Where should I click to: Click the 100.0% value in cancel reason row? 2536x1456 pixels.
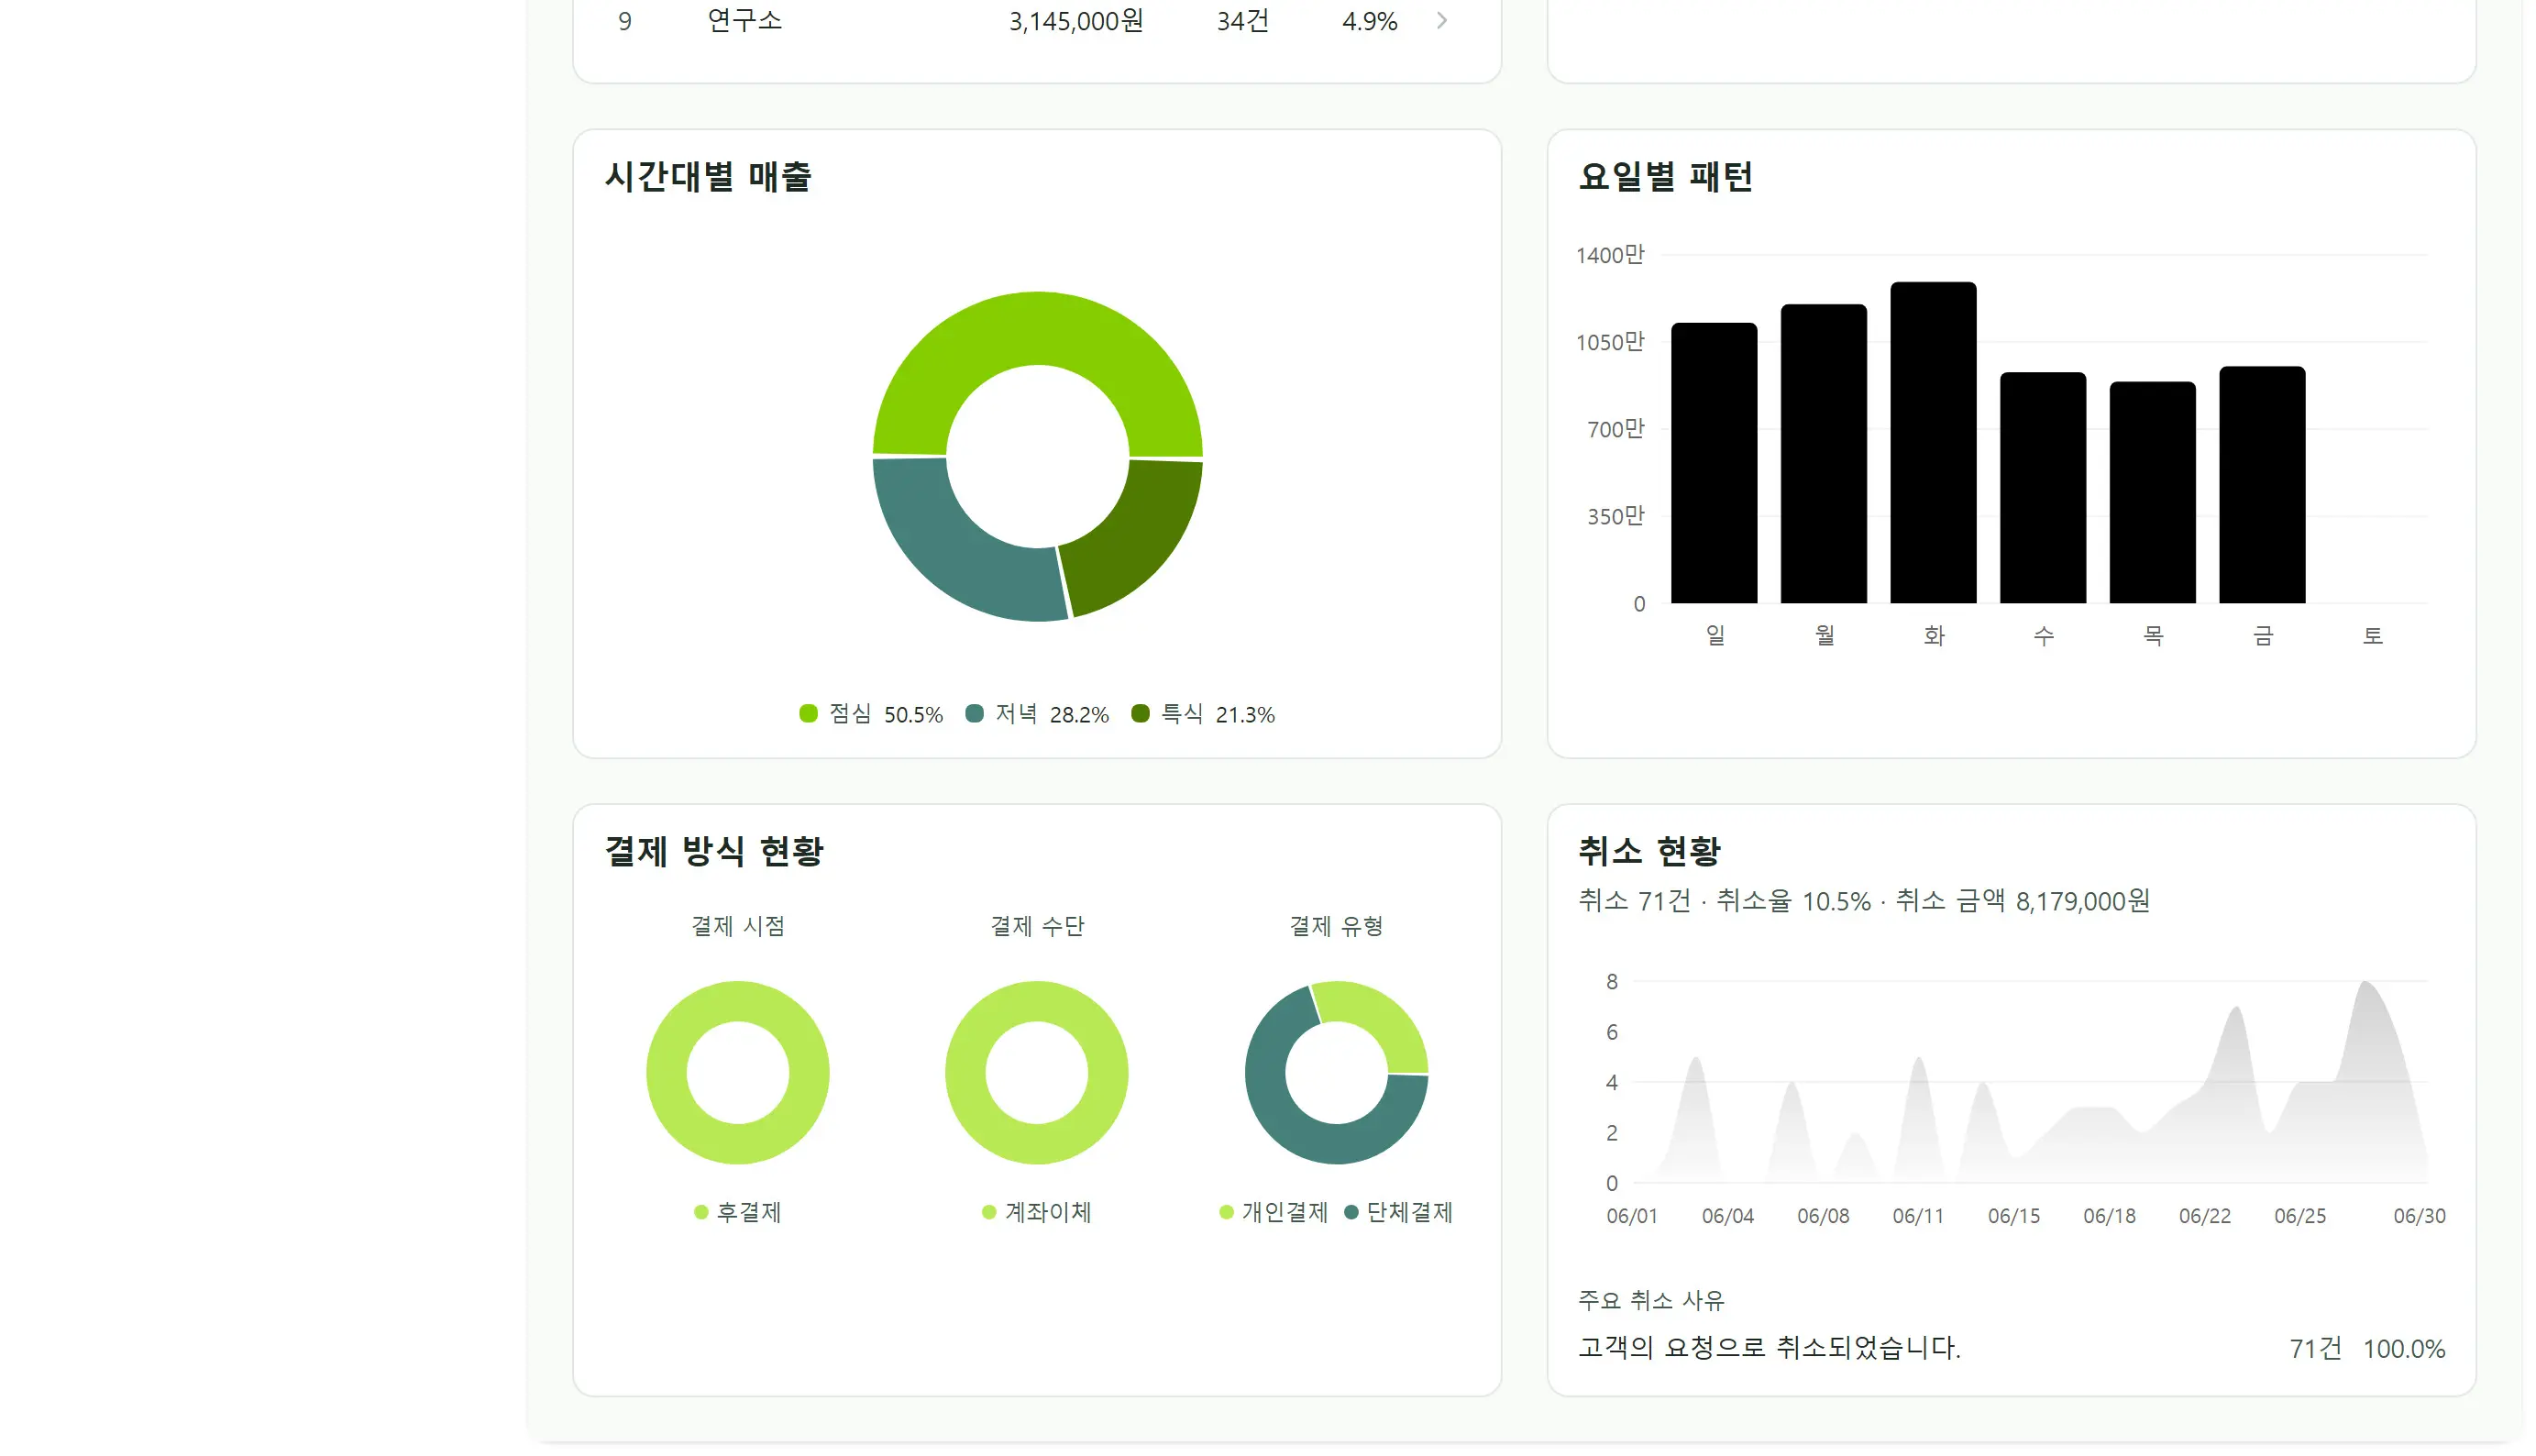(x=2404, y=1349)
